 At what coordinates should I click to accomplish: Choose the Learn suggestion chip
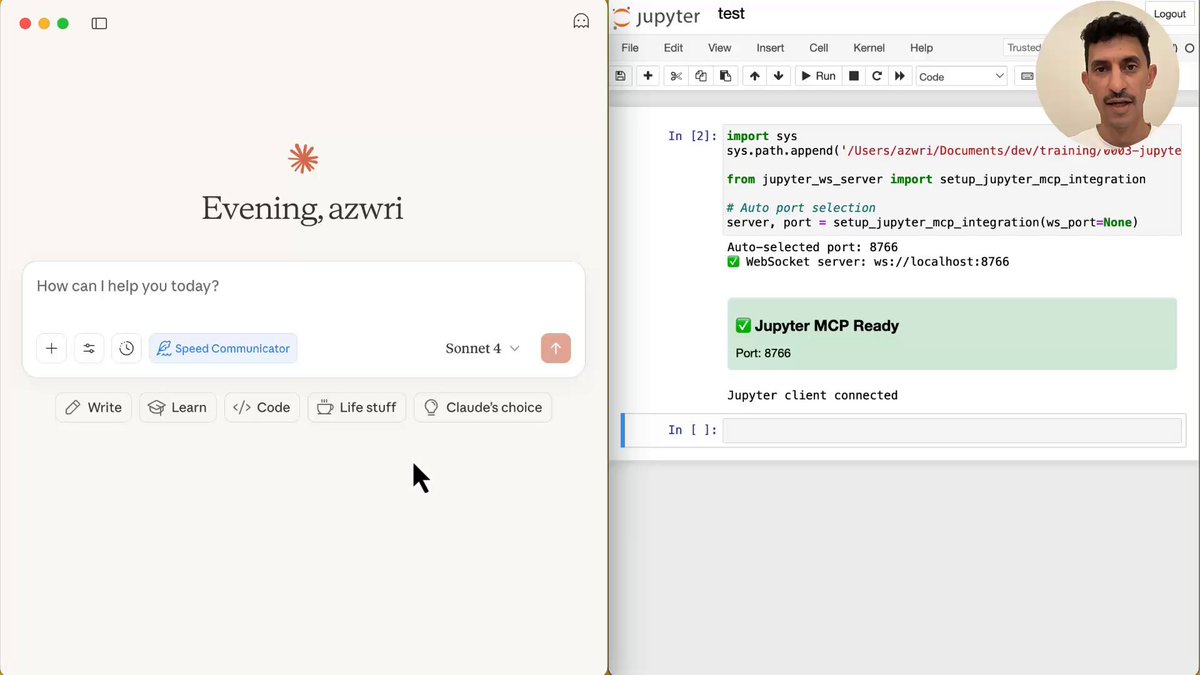[178, 407]
